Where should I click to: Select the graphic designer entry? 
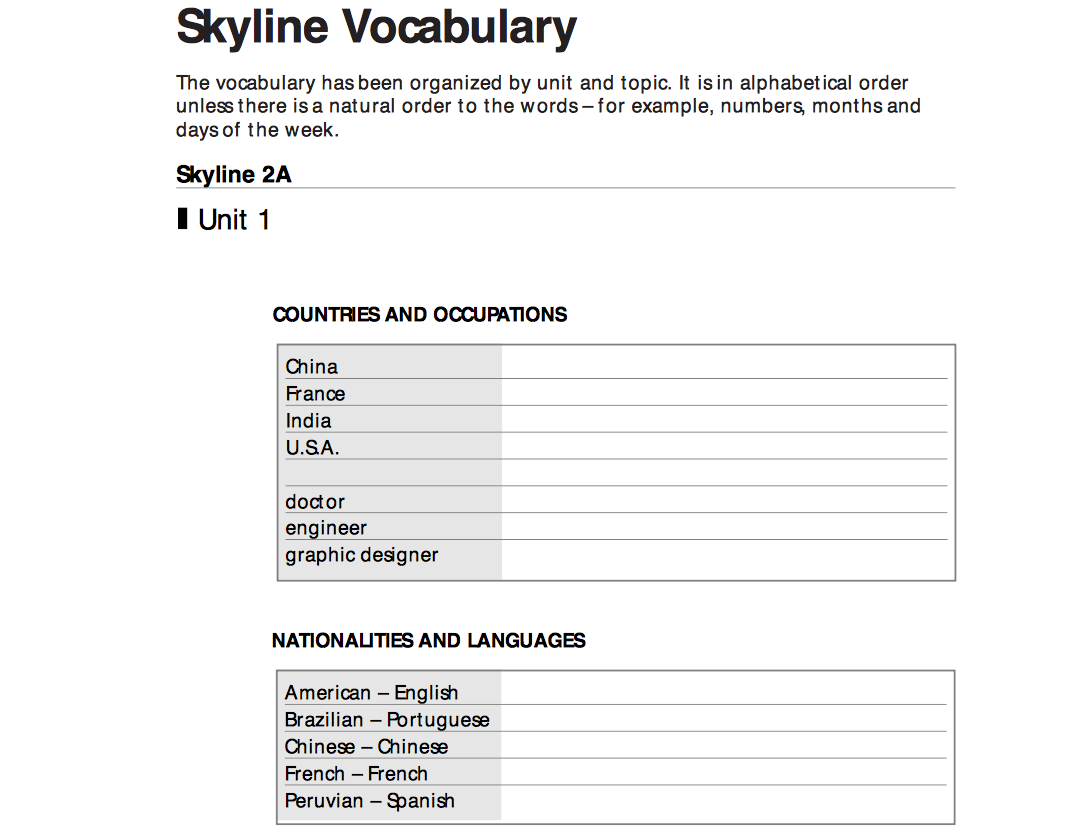coord(361,555)
